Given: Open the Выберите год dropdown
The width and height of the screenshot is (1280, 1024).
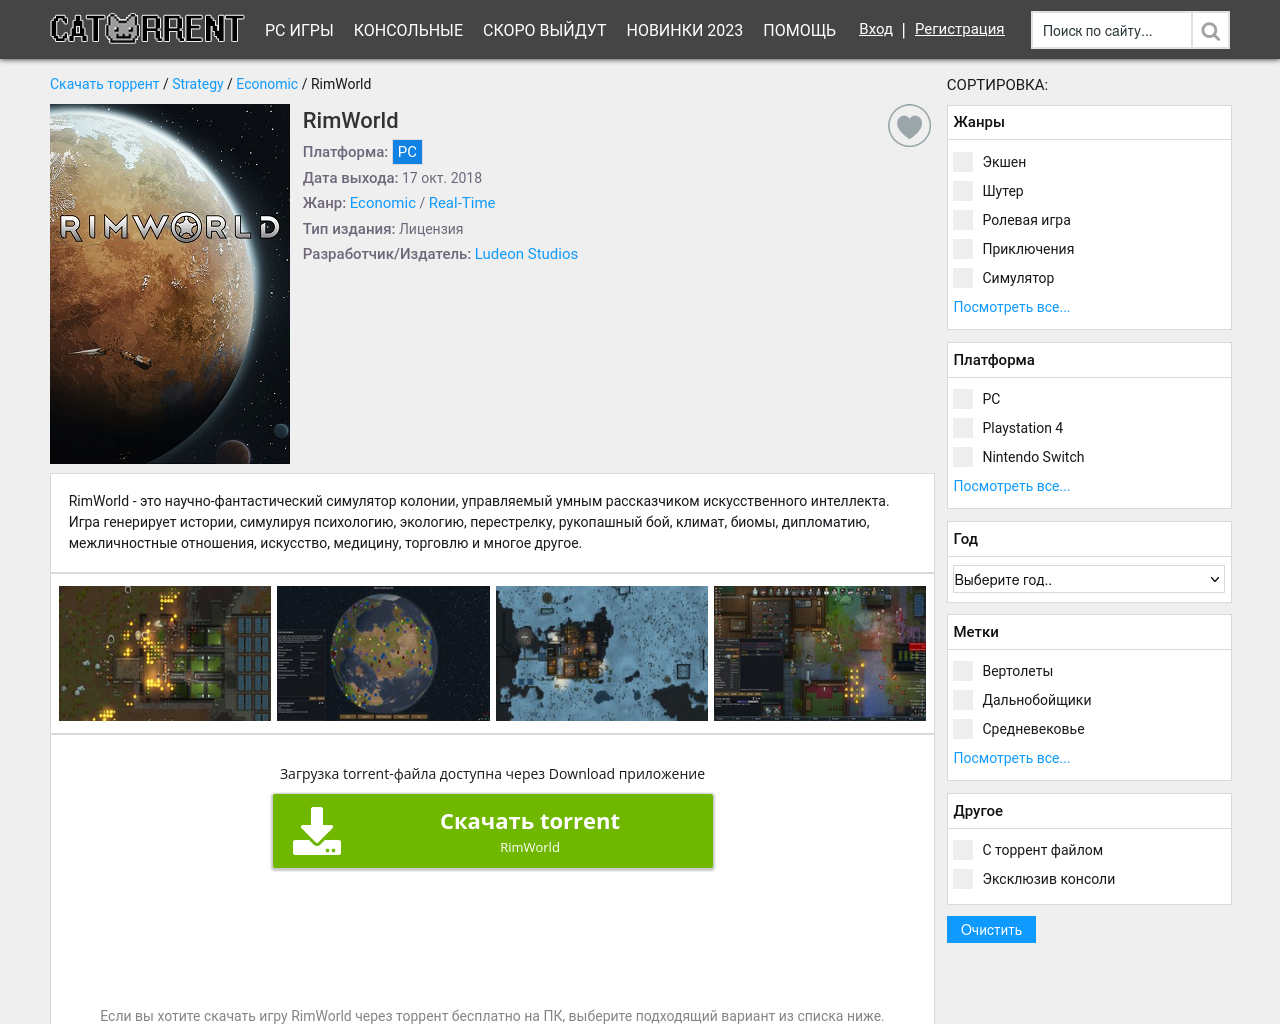Looking at the screenshot, I should pyautogui.click(x=1089, y=579).
